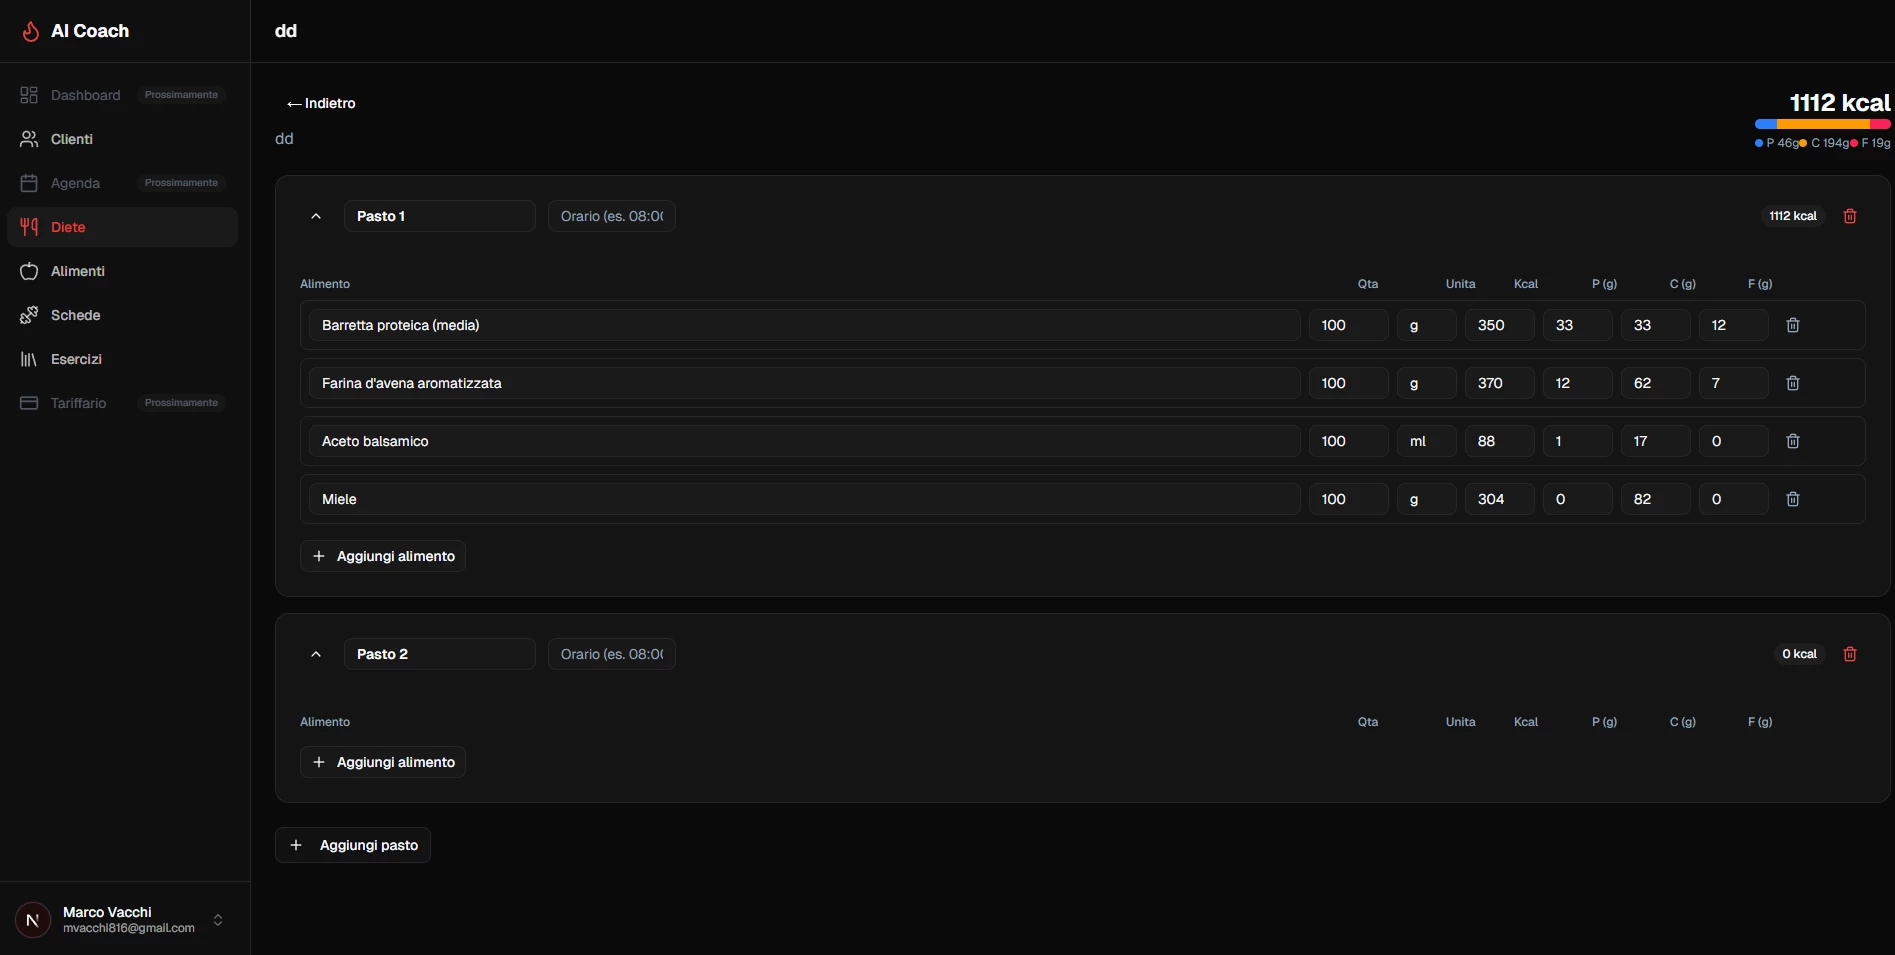Viewport: 1895px width, 955px height.
Task: Open the Marco Vacchi account switcher arrows
Action: [218, 920]
